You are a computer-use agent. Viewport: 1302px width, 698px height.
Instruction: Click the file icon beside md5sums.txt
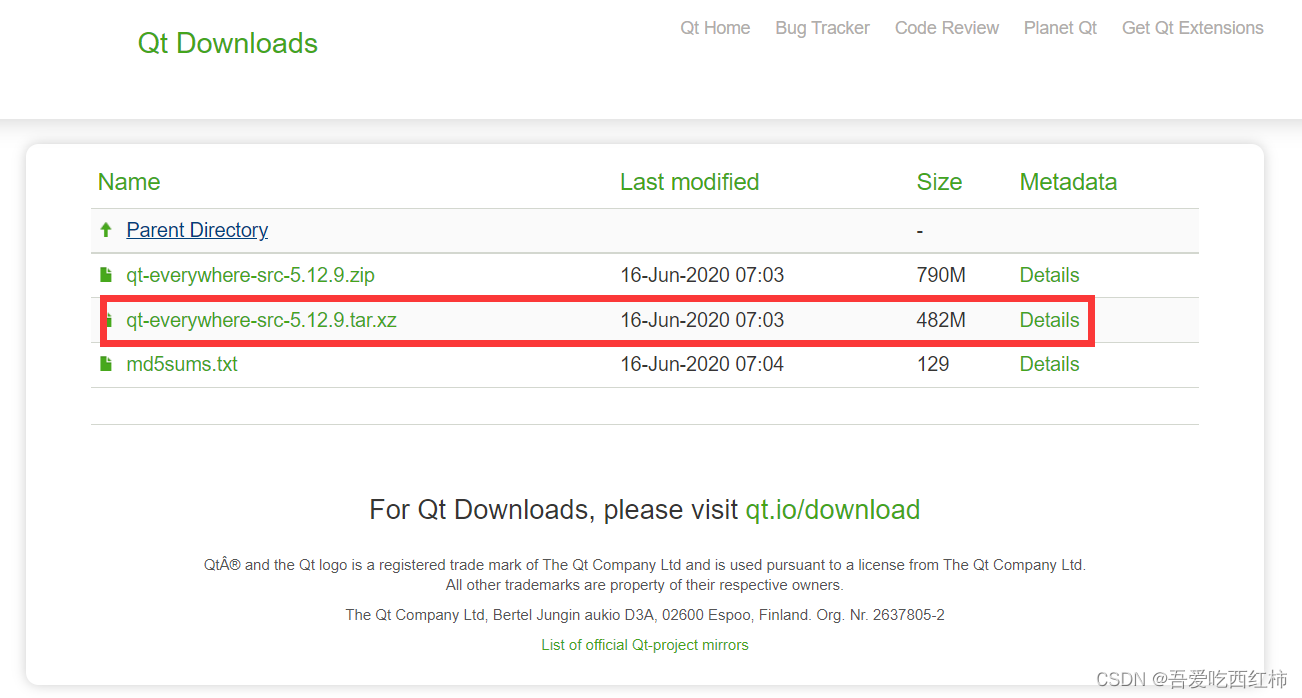[x=106, y=364]
